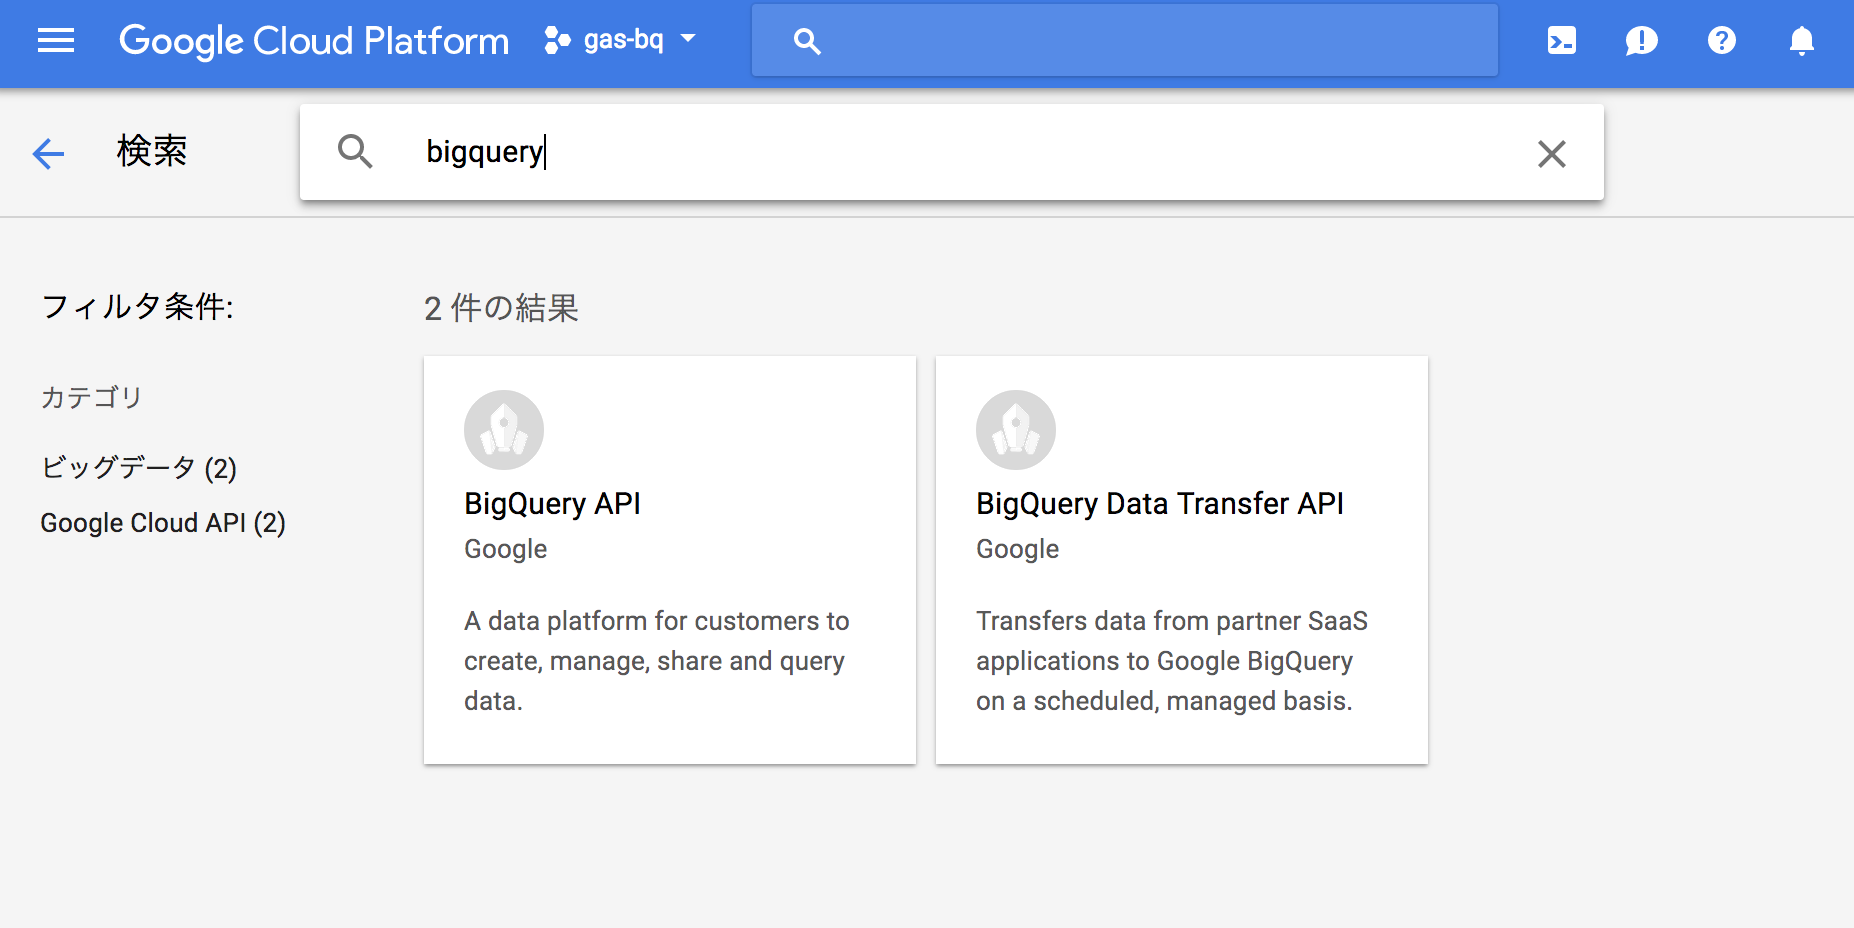Viewport: 1854px width, 928px height.
Task: Open the help question mark icon
Action: [1721, 40]
